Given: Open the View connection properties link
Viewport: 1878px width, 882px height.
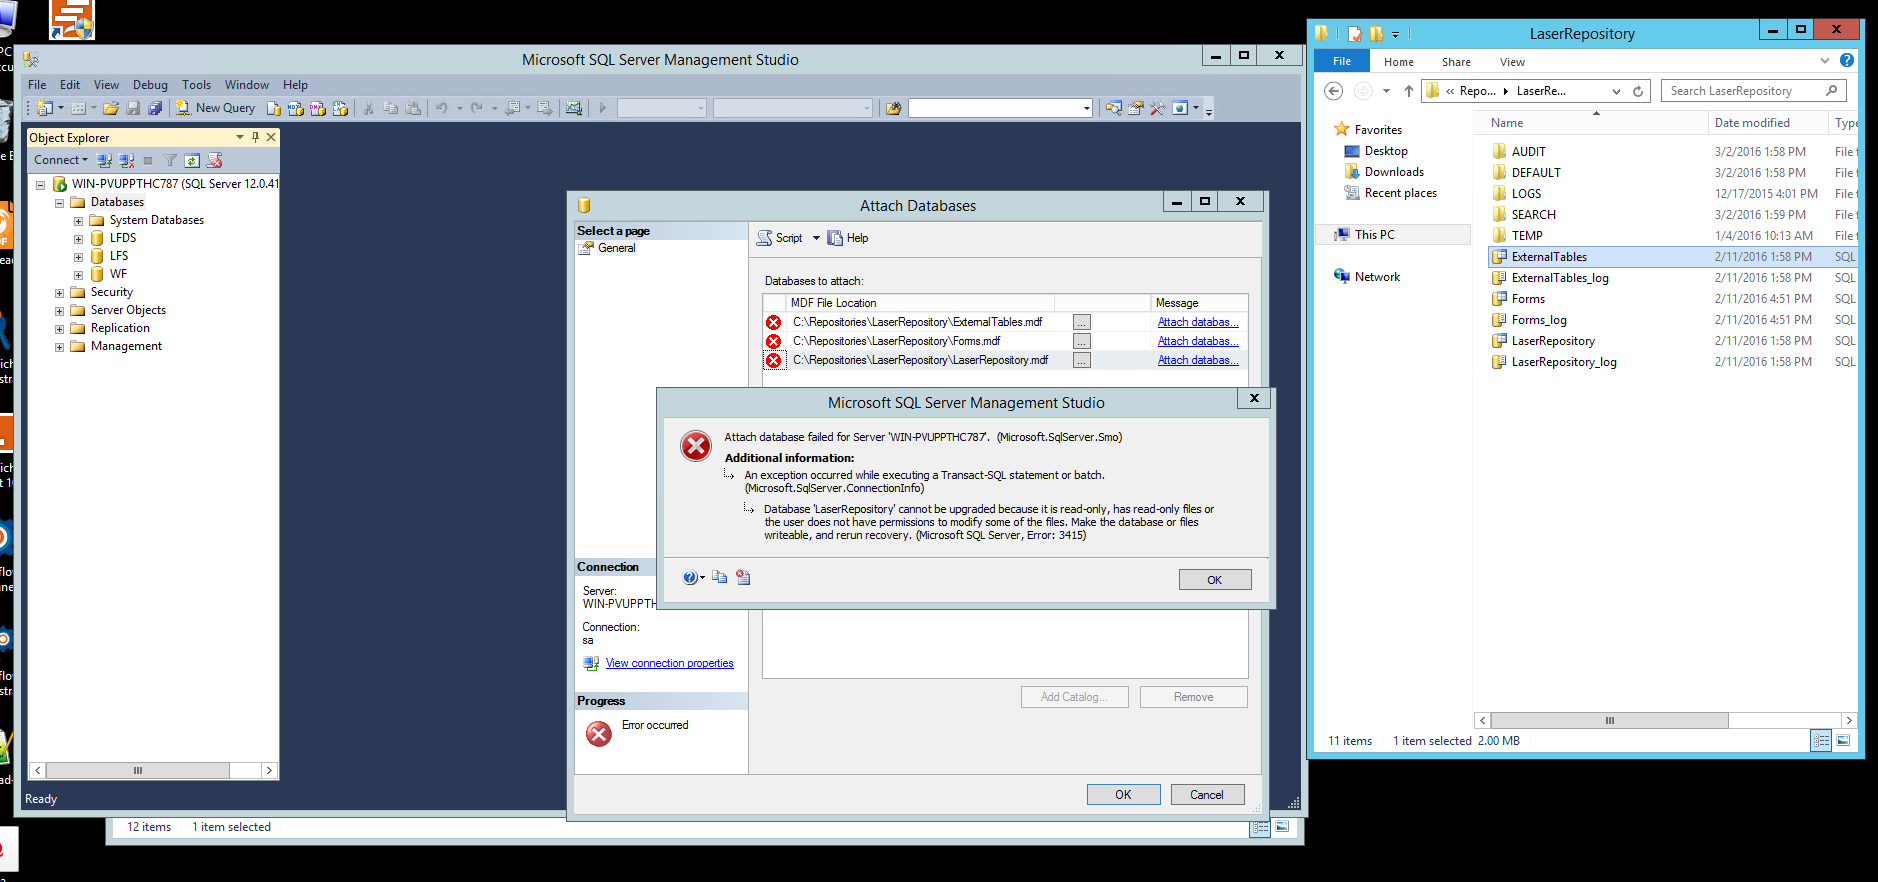Looking at the screenshot, I should click(670, 663).
